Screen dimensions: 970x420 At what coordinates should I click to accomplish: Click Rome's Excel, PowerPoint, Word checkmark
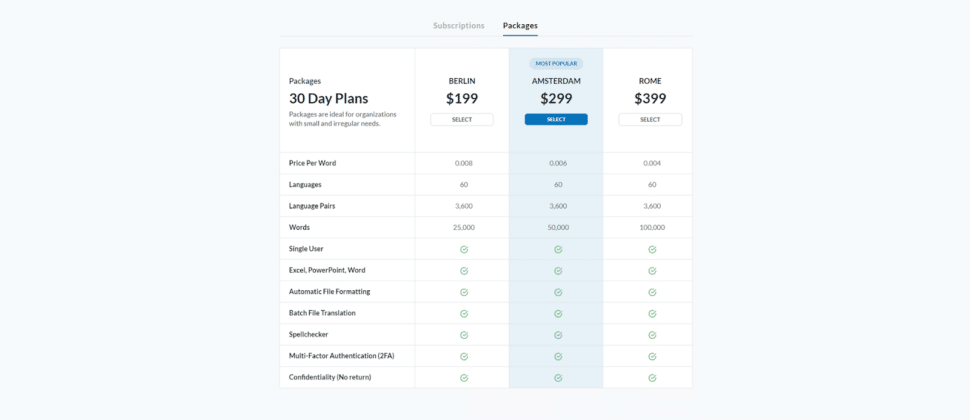pyautogui.click(x=652, y=271)
